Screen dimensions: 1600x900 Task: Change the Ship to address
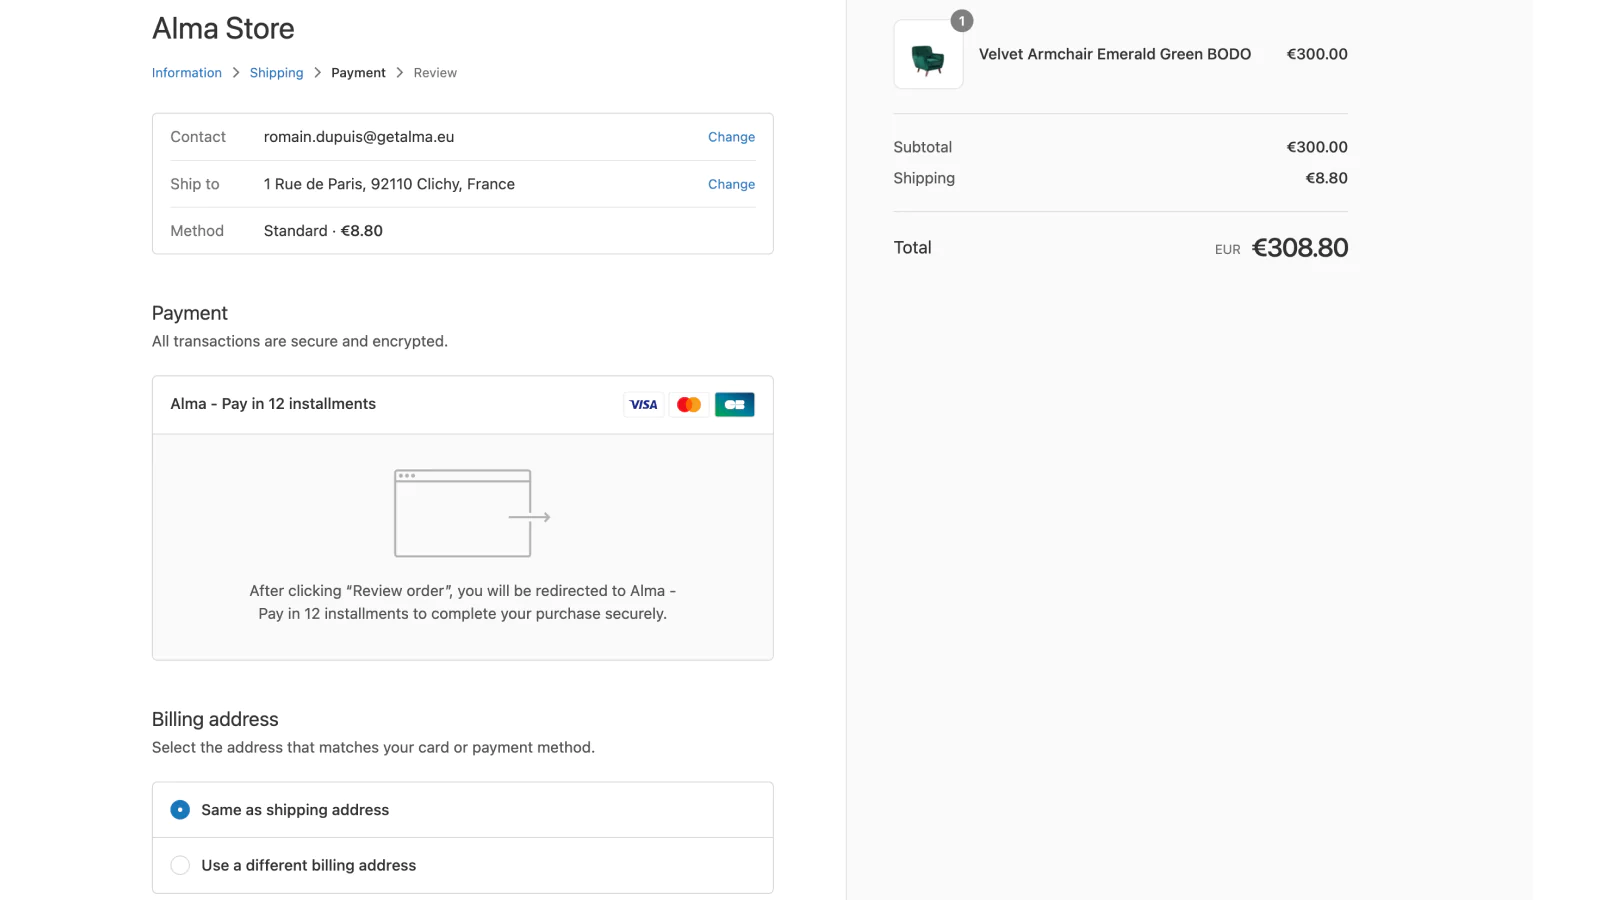click(731, 184)
